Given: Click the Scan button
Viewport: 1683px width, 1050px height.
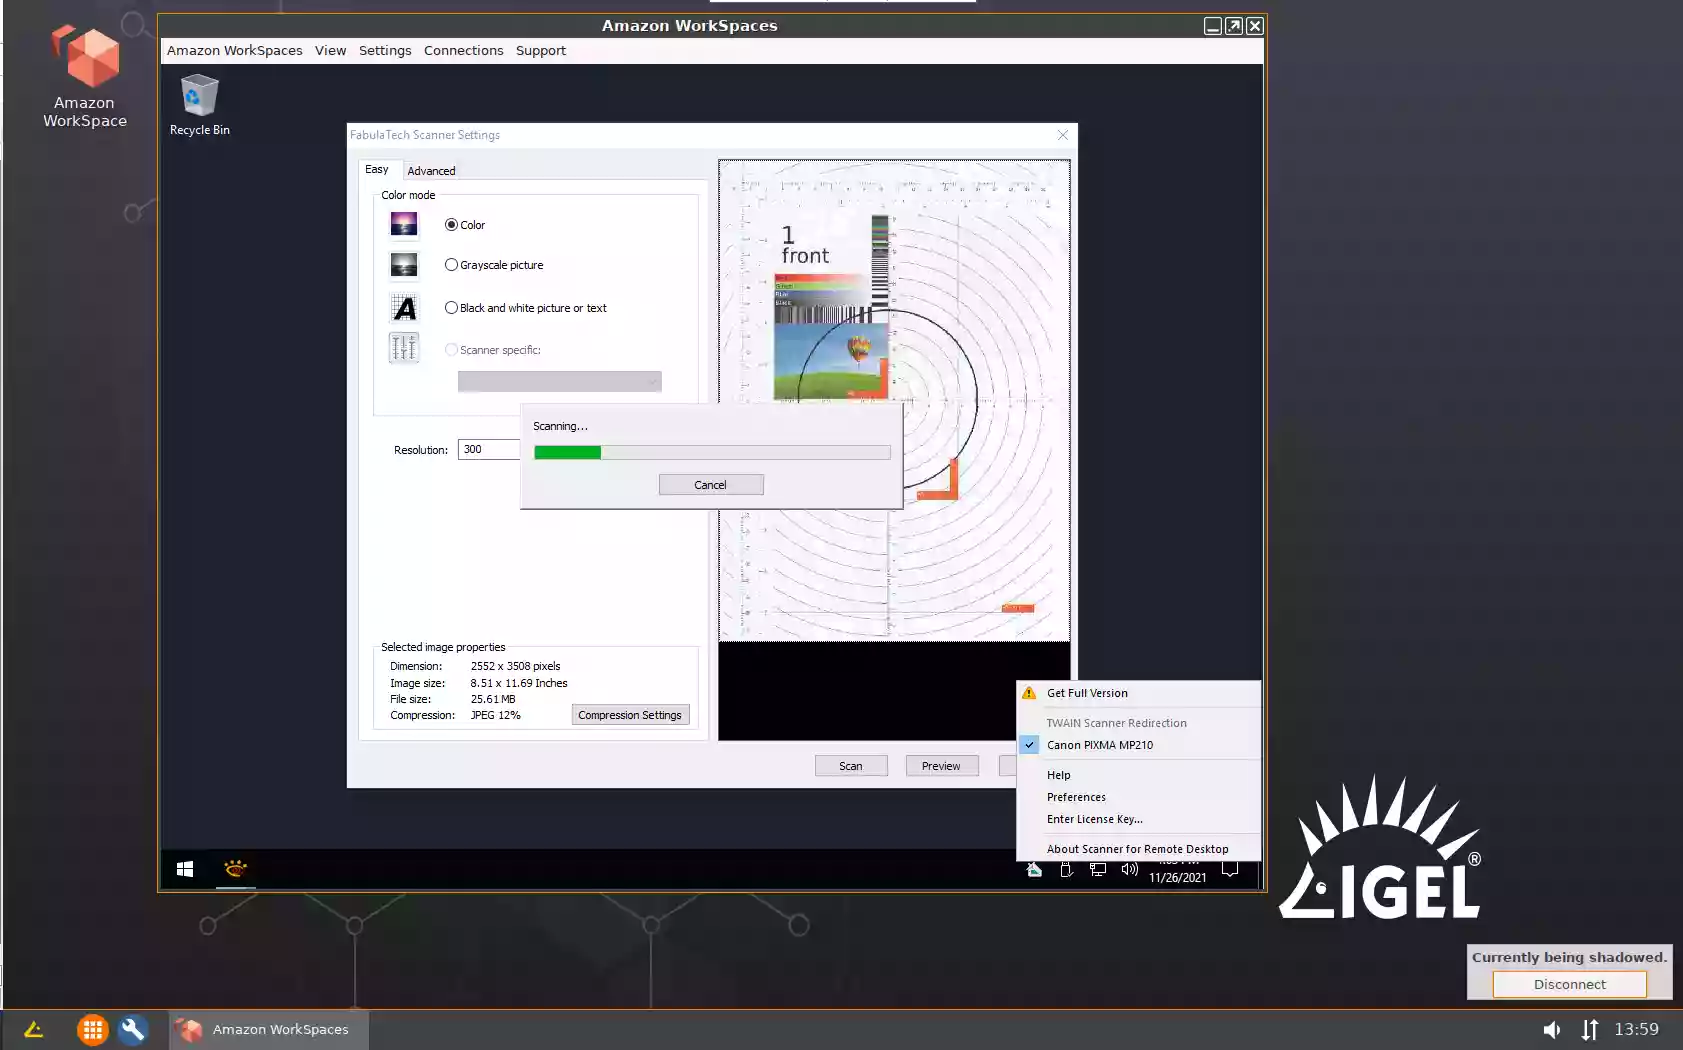Looking at the screenshot, I should click(851, 766).
